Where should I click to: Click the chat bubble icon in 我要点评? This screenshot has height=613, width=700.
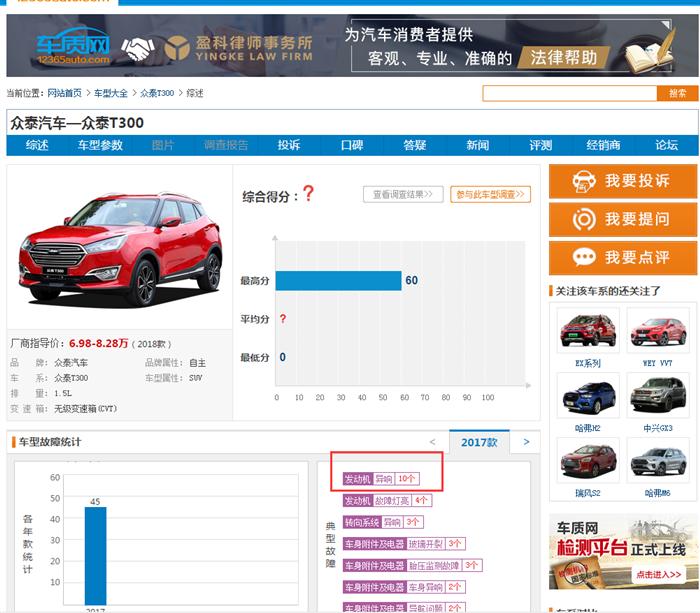[x=584, y=258]
